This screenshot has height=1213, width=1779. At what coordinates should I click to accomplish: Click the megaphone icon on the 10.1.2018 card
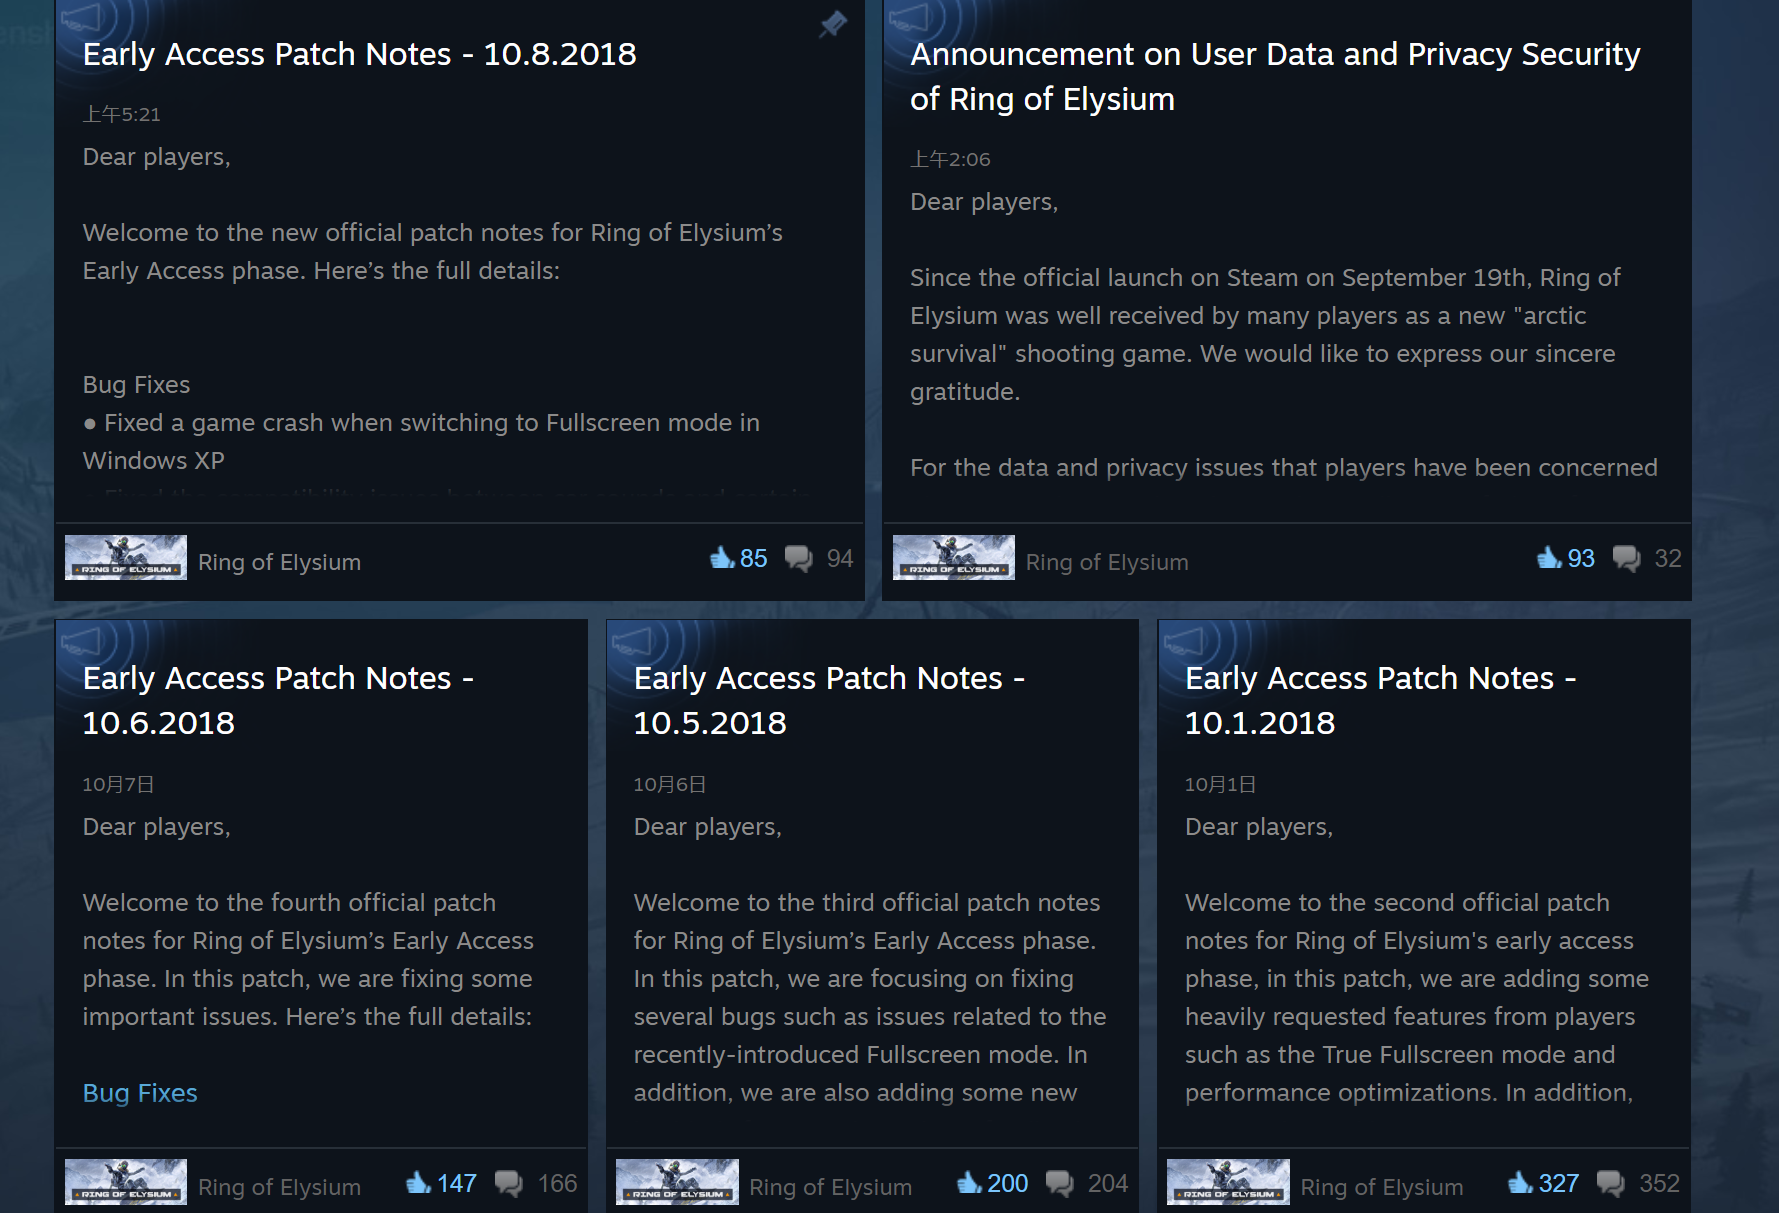(x=1184, y=640)
